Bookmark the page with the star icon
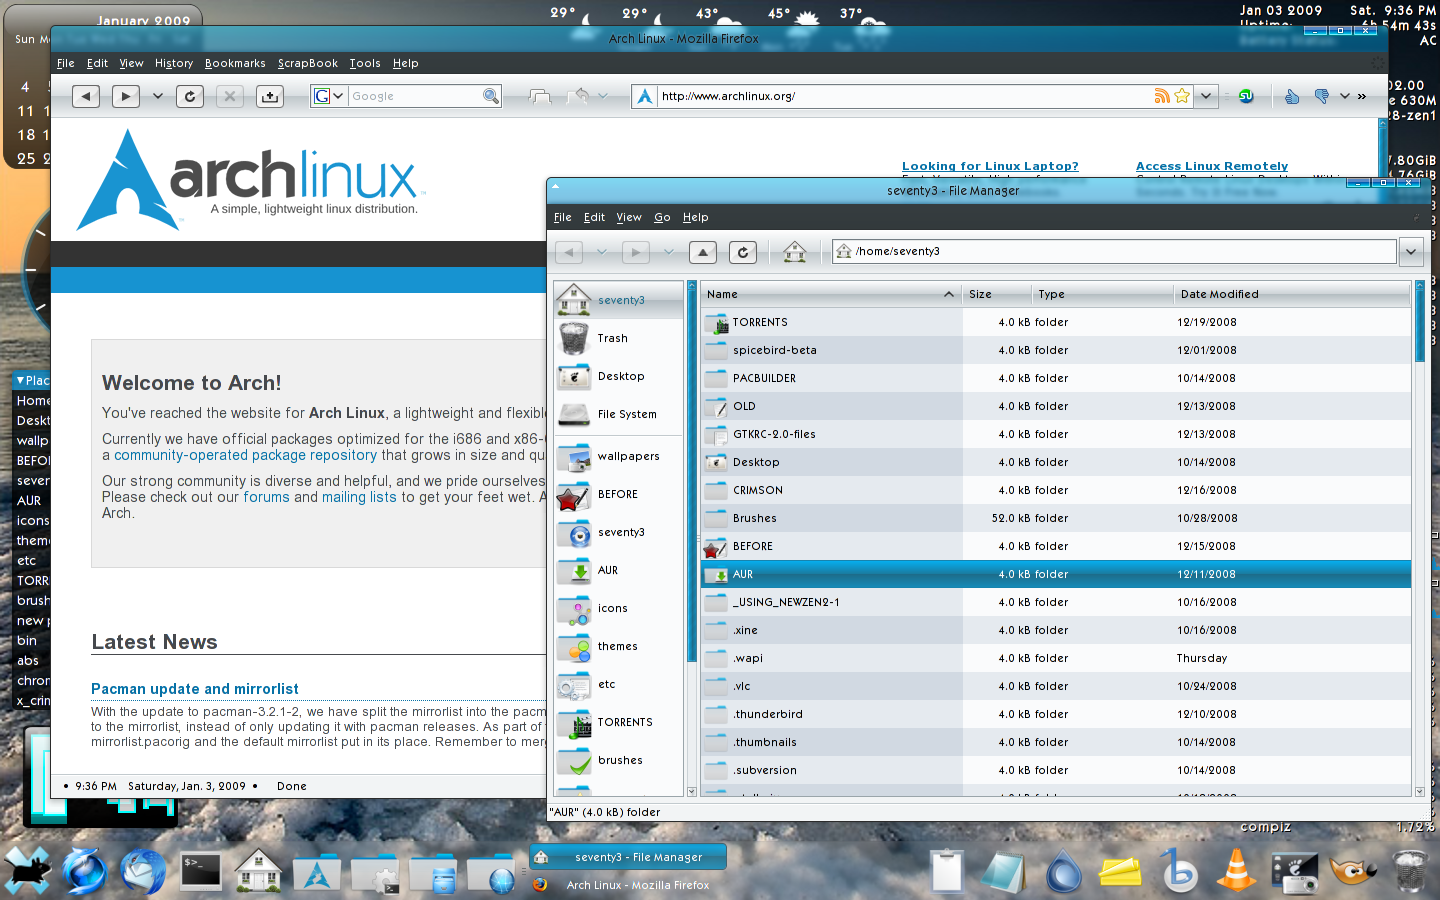This screenshot has height=900, width=1440. [x=1182, y=96]
